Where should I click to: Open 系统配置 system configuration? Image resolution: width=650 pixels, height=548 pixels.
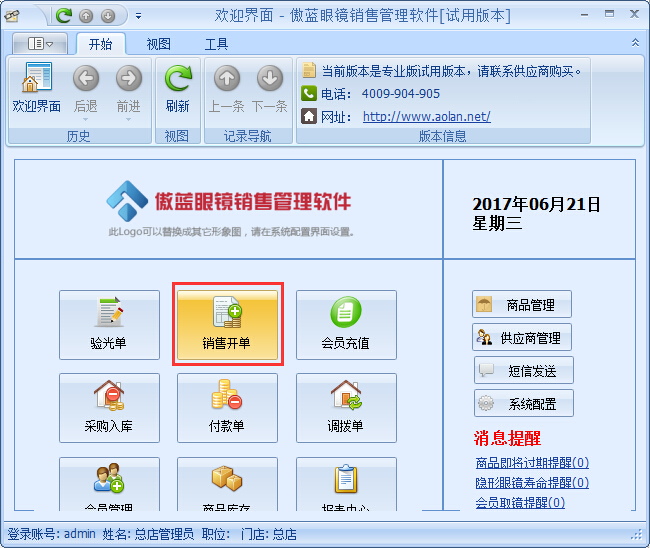(524, 403)
